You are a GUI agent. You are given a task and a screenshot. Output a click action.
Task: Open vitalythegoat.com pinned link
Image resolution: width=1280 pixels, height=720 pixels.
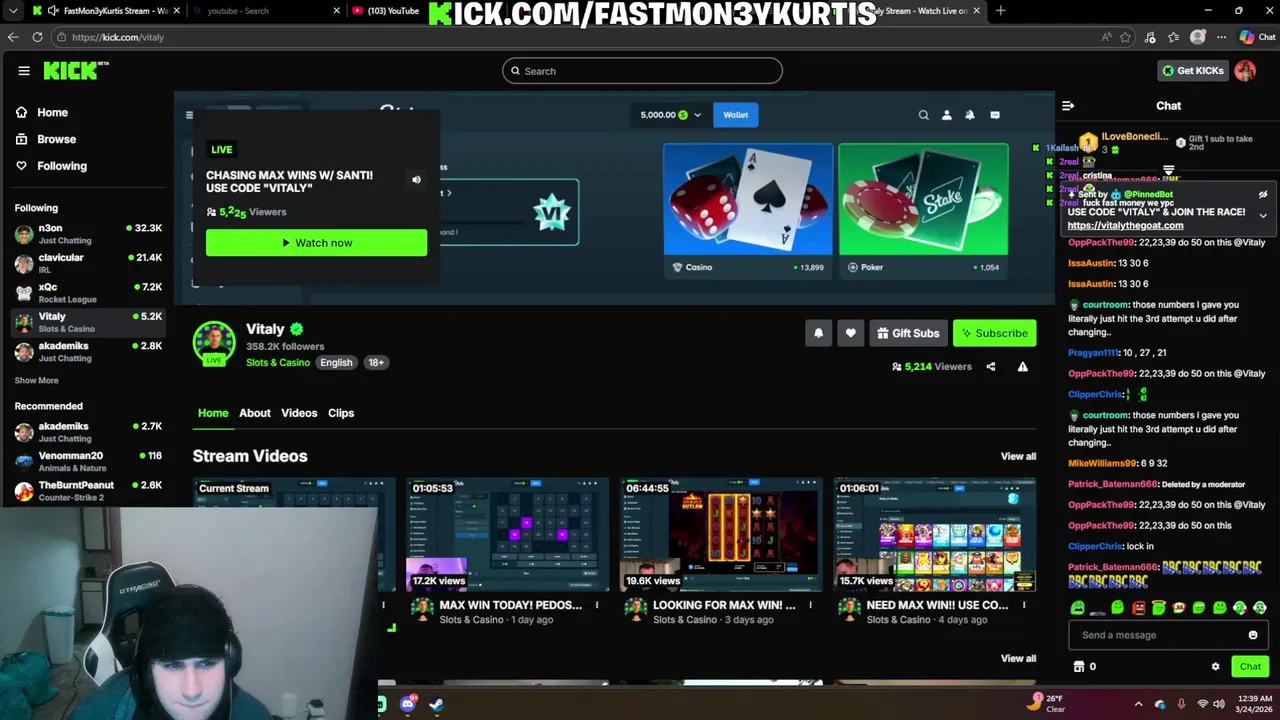(1125, 226)
